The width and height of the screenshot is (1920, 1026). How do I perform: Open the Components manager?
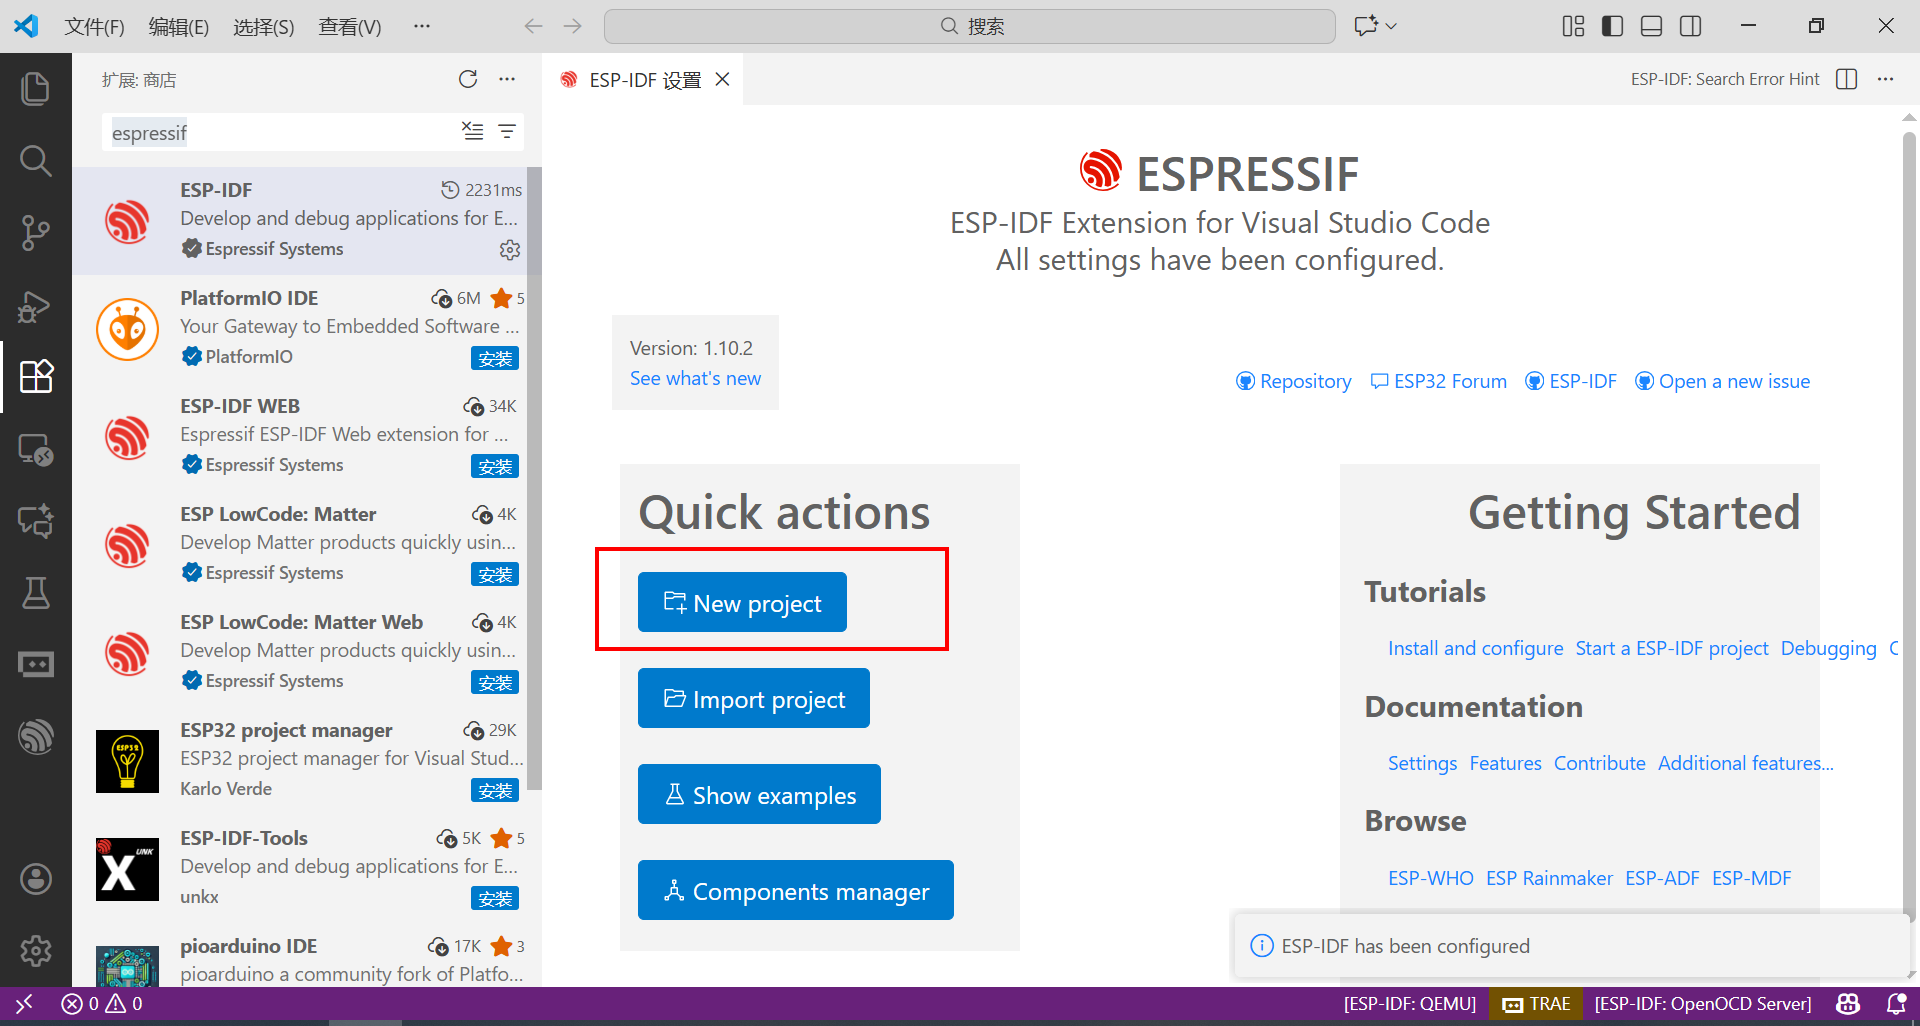[796, 890]
